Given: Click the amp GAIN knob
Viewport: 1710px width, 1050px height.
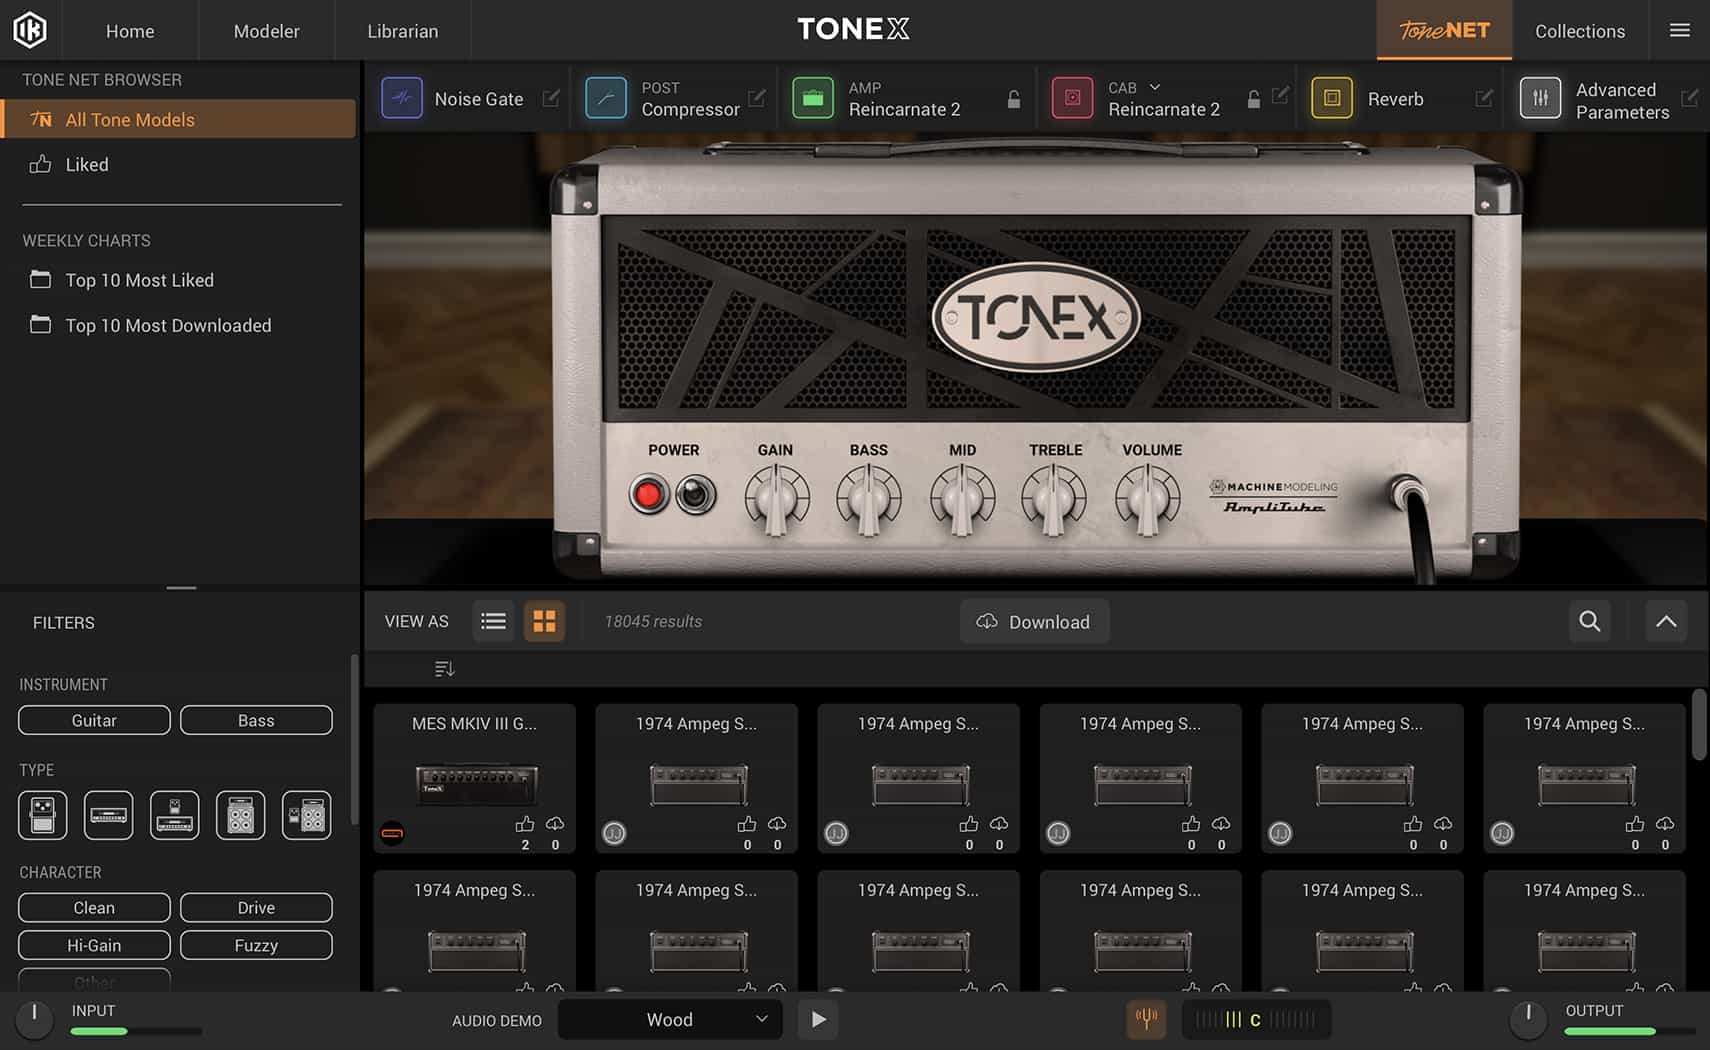Looking at the screenshot, I should tap(777, 497).
